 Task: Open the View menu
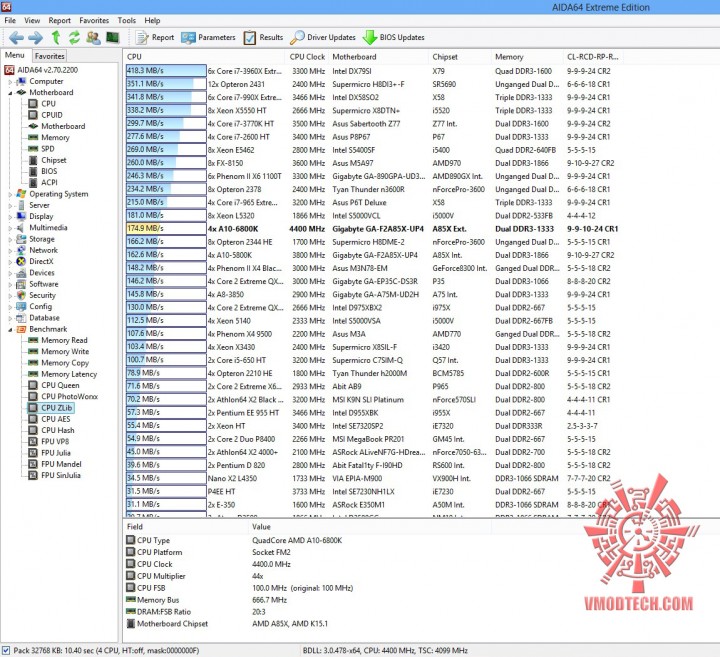tap(32, 20)
